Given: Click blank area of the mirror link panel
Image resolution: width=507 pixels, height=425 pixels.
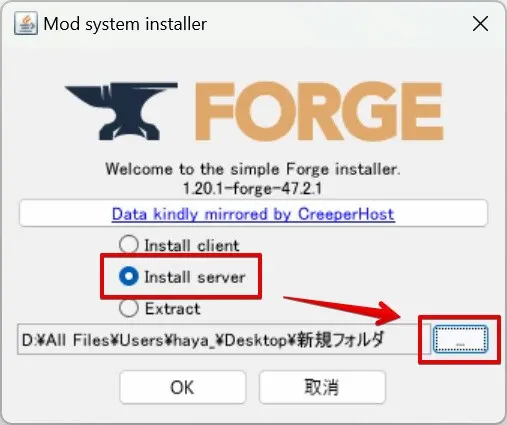Looking at the screenshot, I should click(440, 213).
